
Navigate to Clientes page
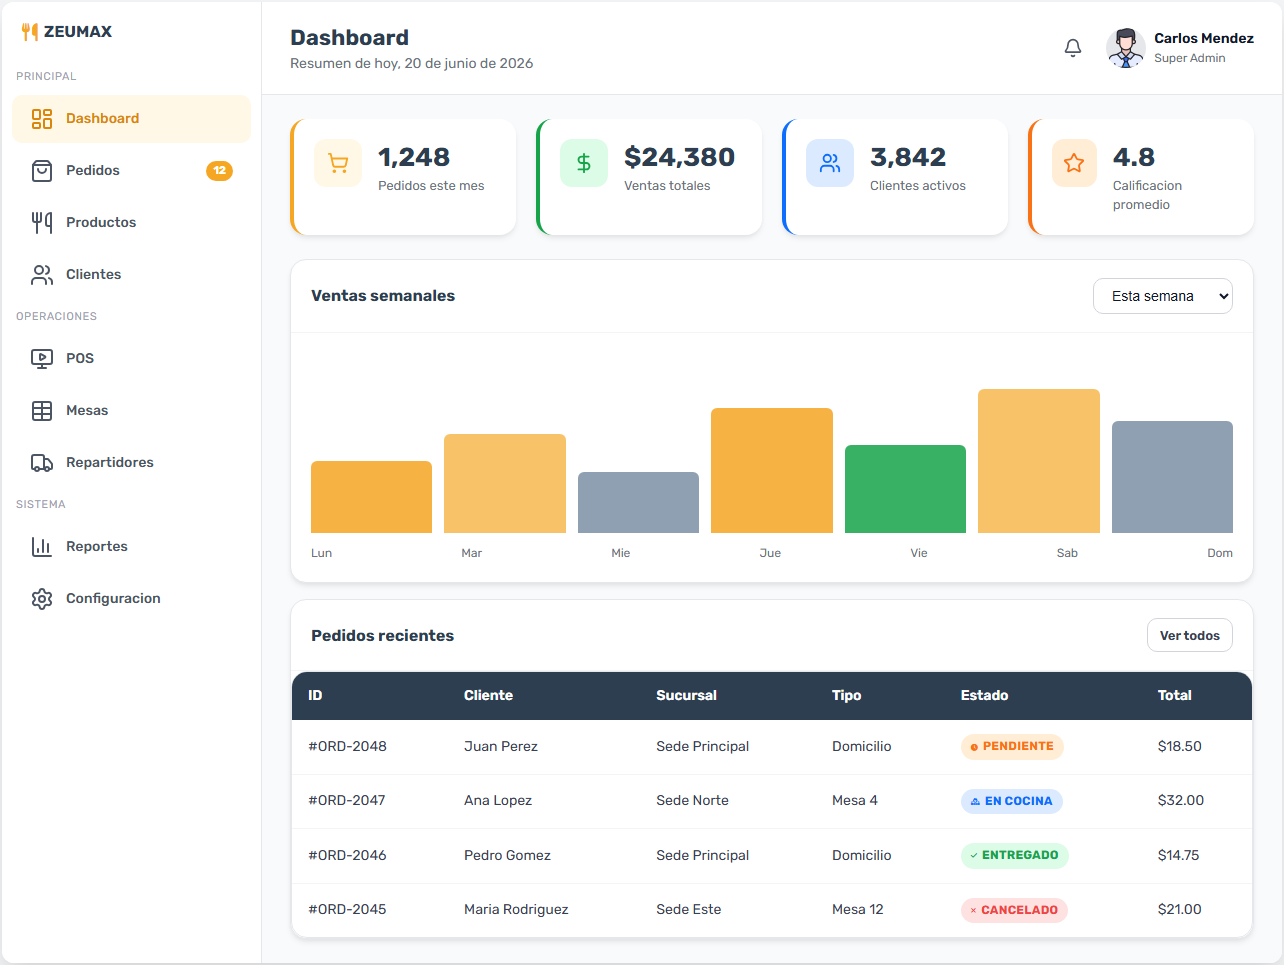(x=131, y=275)
